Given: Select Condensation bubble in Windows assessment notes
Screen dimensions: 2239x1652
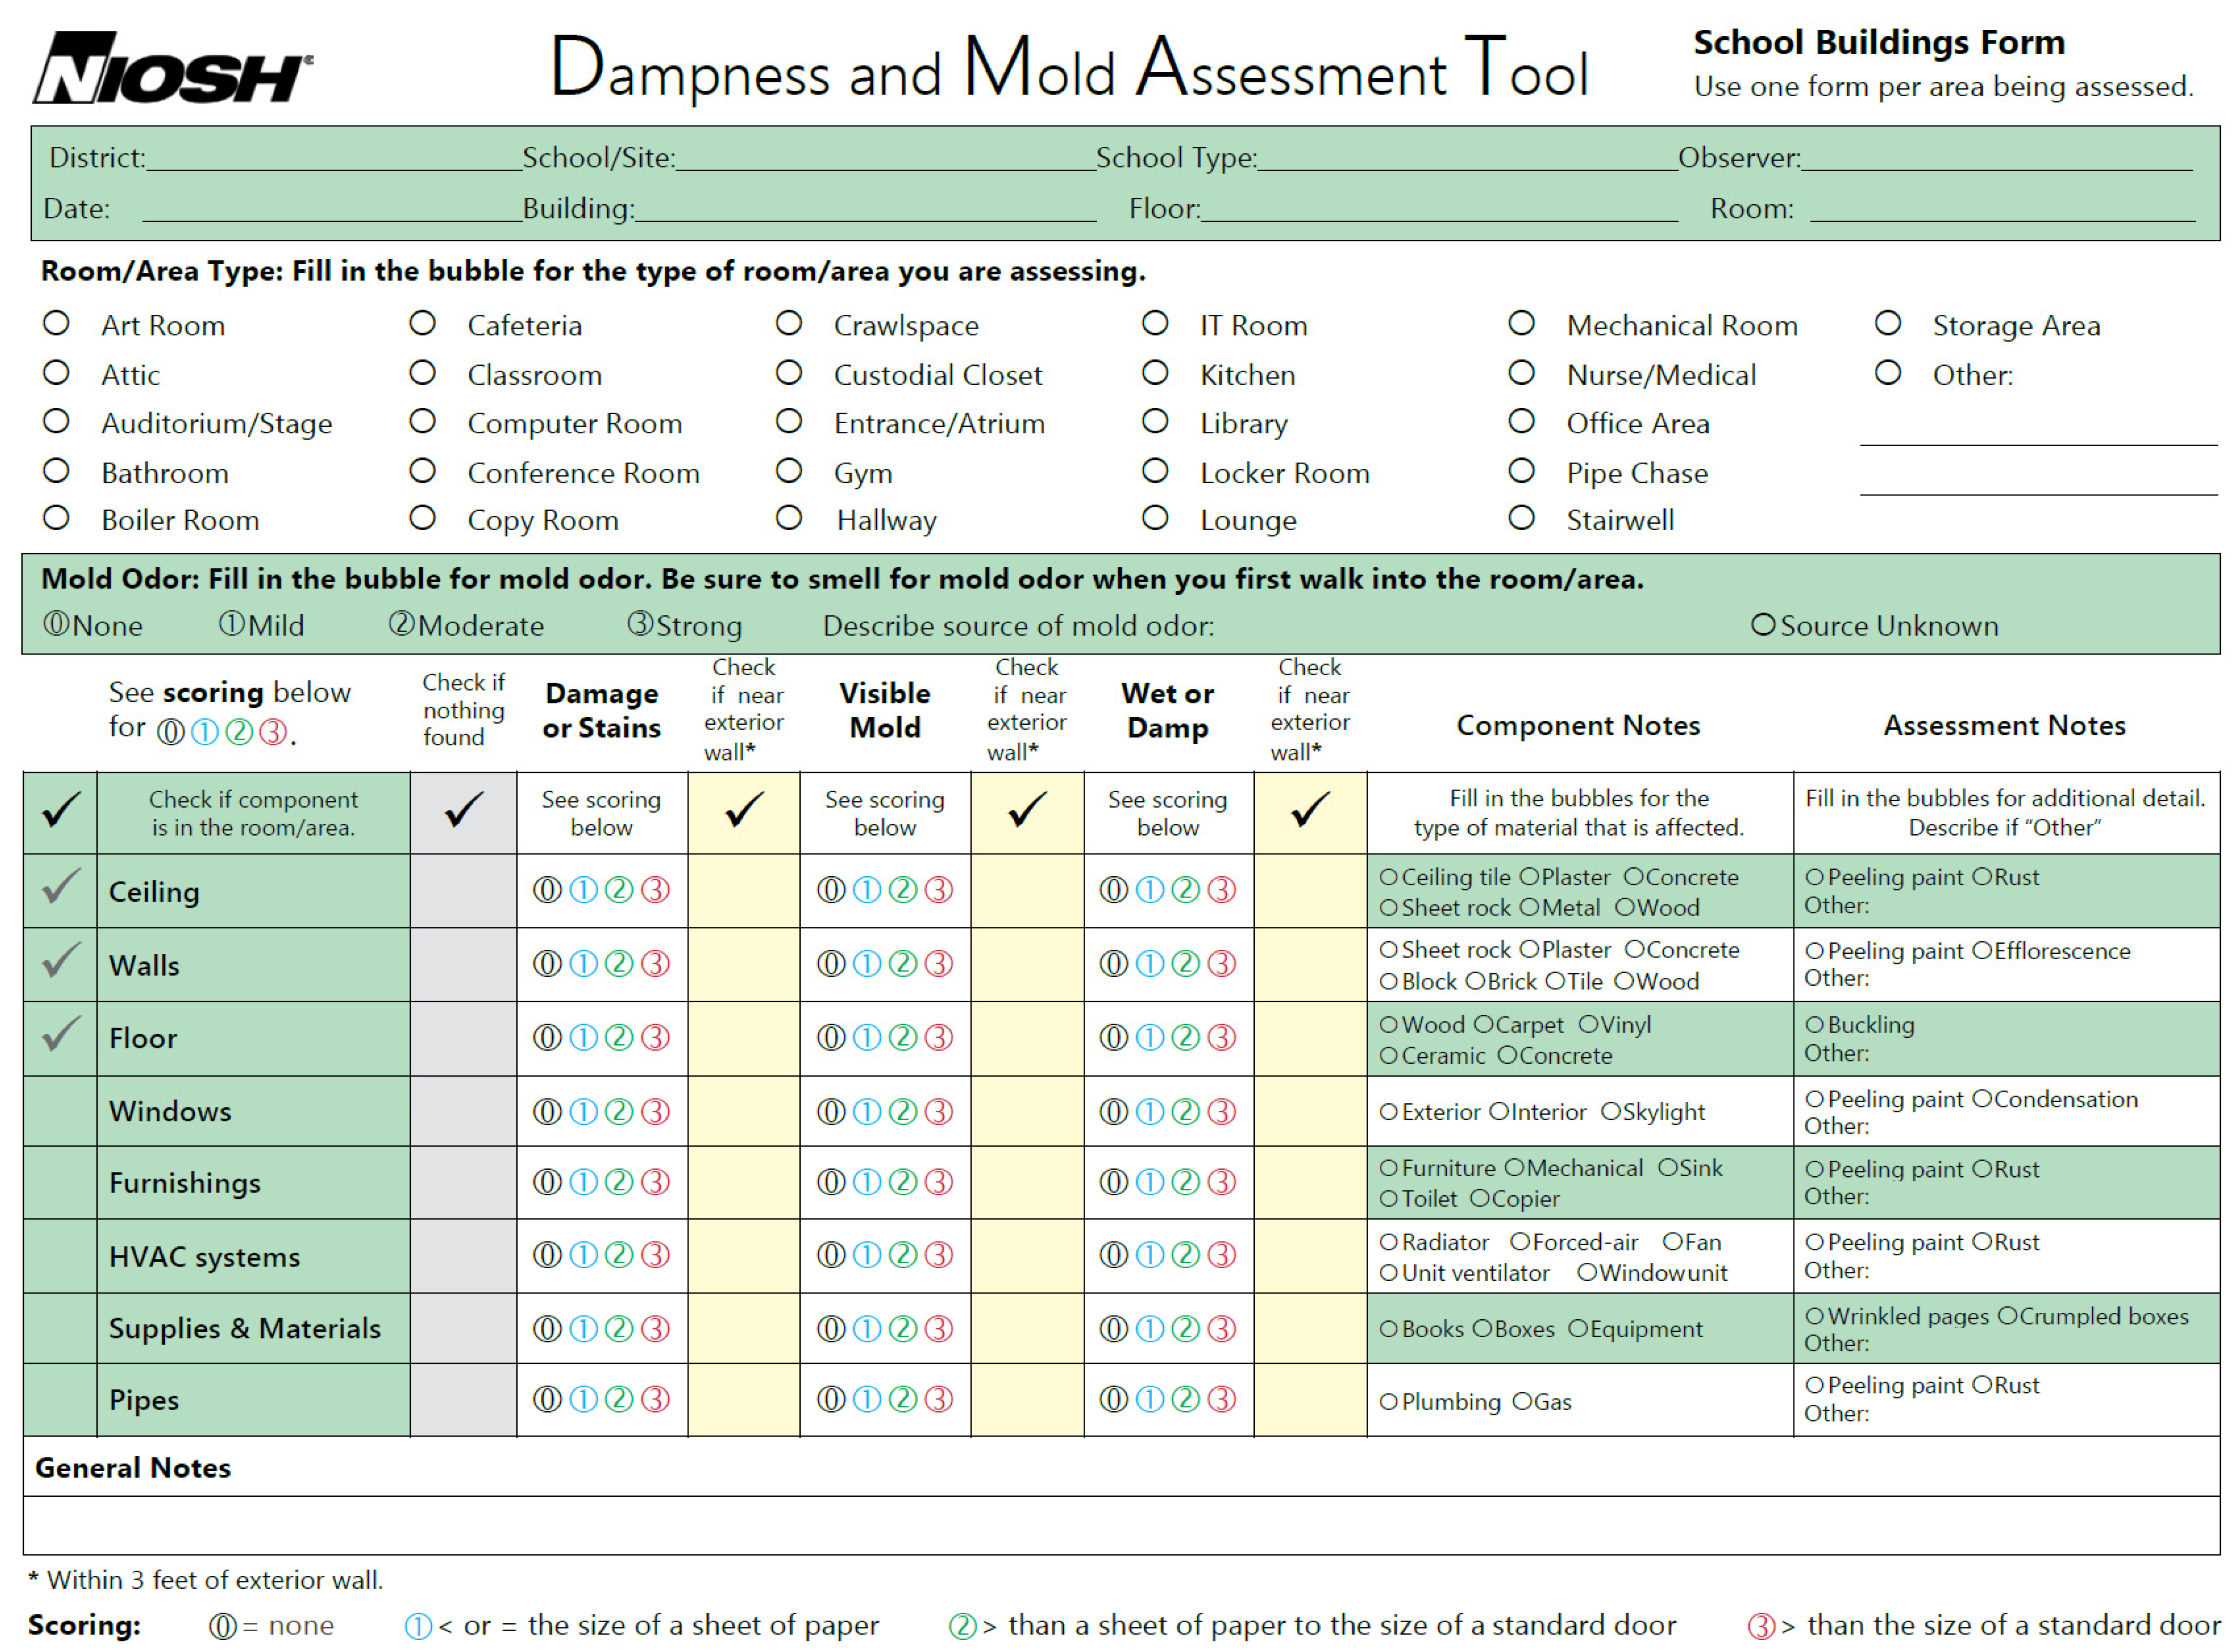Looking at the screenshot, I should [1983, 1100].
